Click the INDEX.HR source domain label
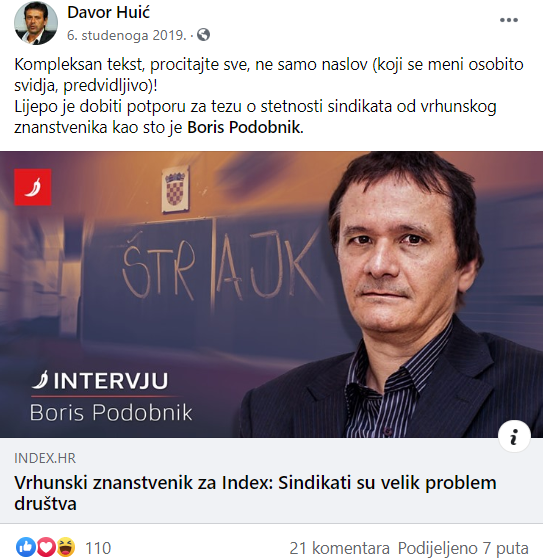 point(45,458)
